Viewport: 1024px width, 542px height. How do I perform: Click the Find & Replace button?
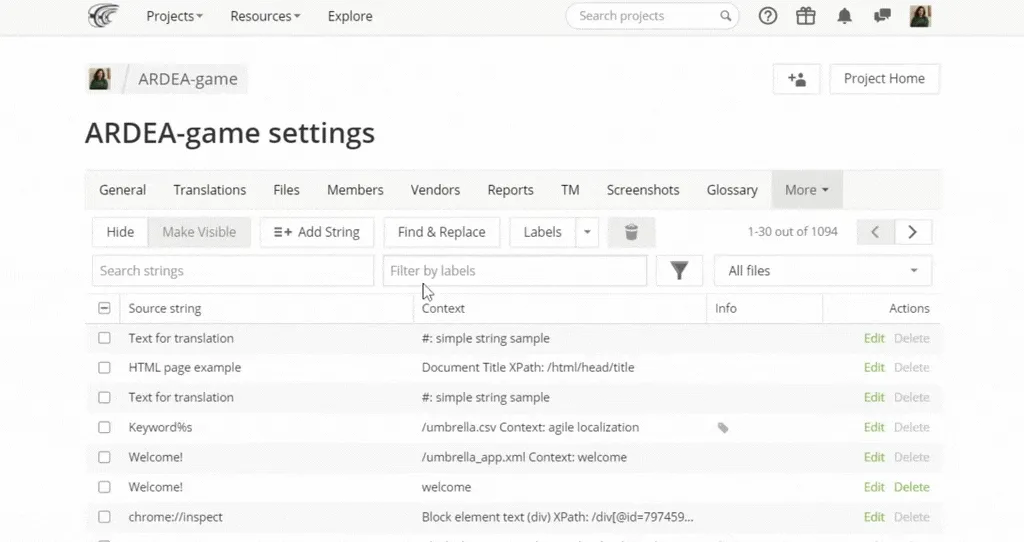[x=441, y=232]
